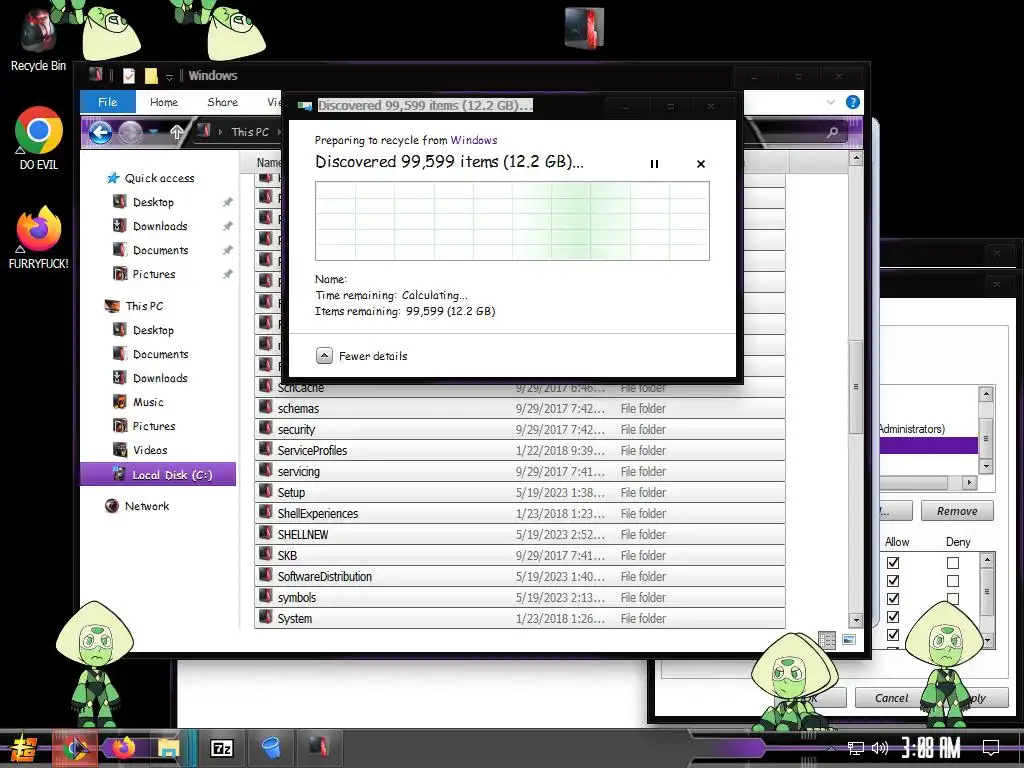
Task: Open File Explorer from the taskbar
Action: tap(168, 748)
